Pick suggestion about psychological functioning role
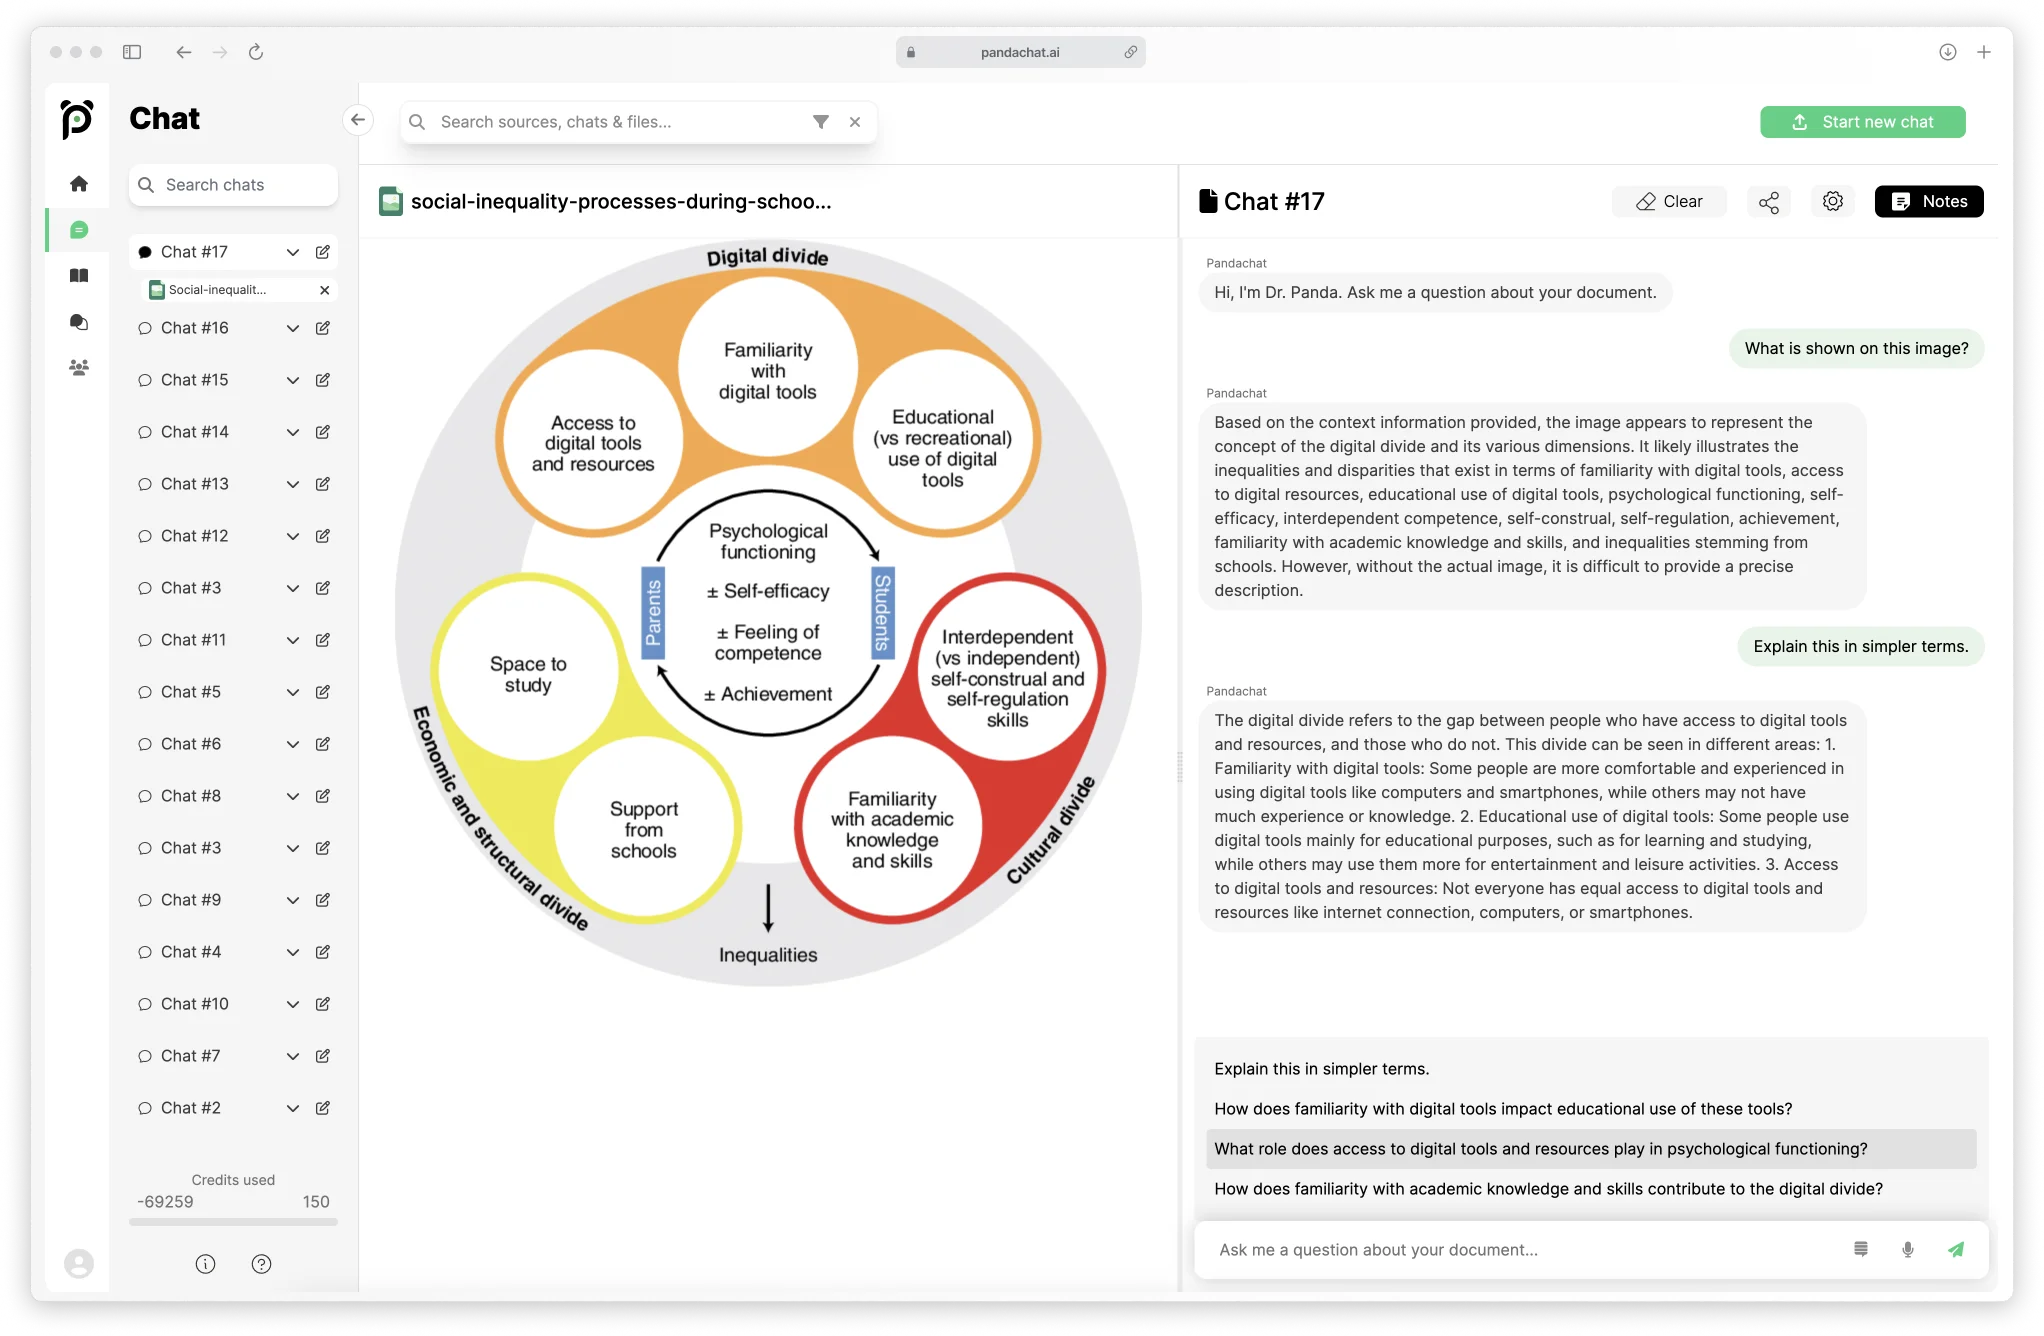2044x1336 pixels. [1590, 1149]
